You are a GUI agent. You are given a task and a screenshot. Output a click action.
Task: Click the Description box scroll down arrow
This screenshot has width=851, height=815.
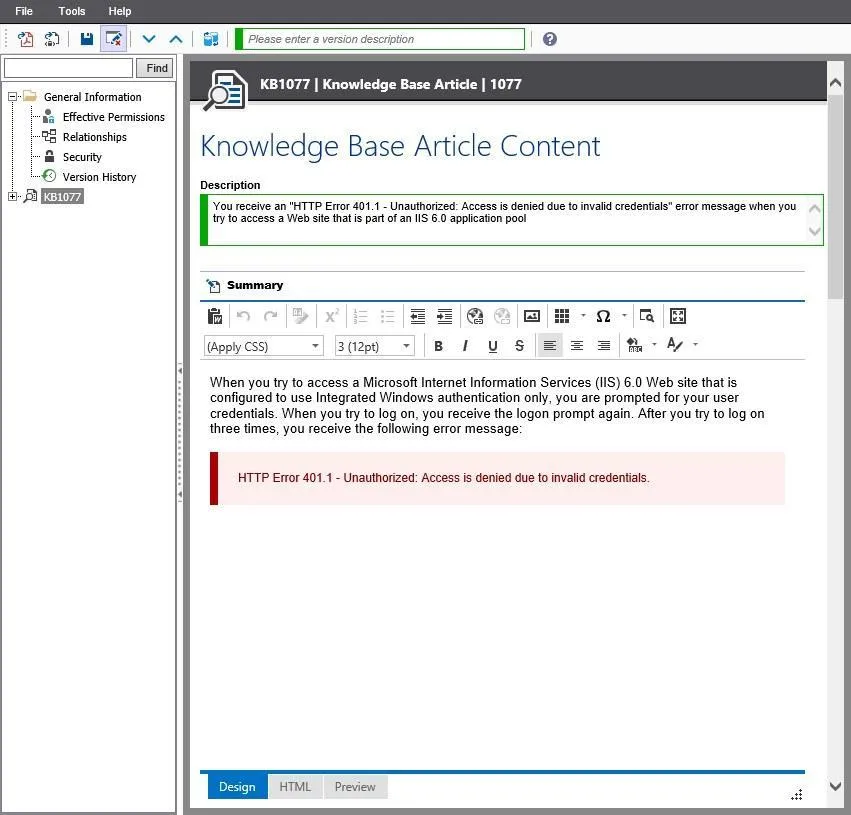[x=814, y=232]
